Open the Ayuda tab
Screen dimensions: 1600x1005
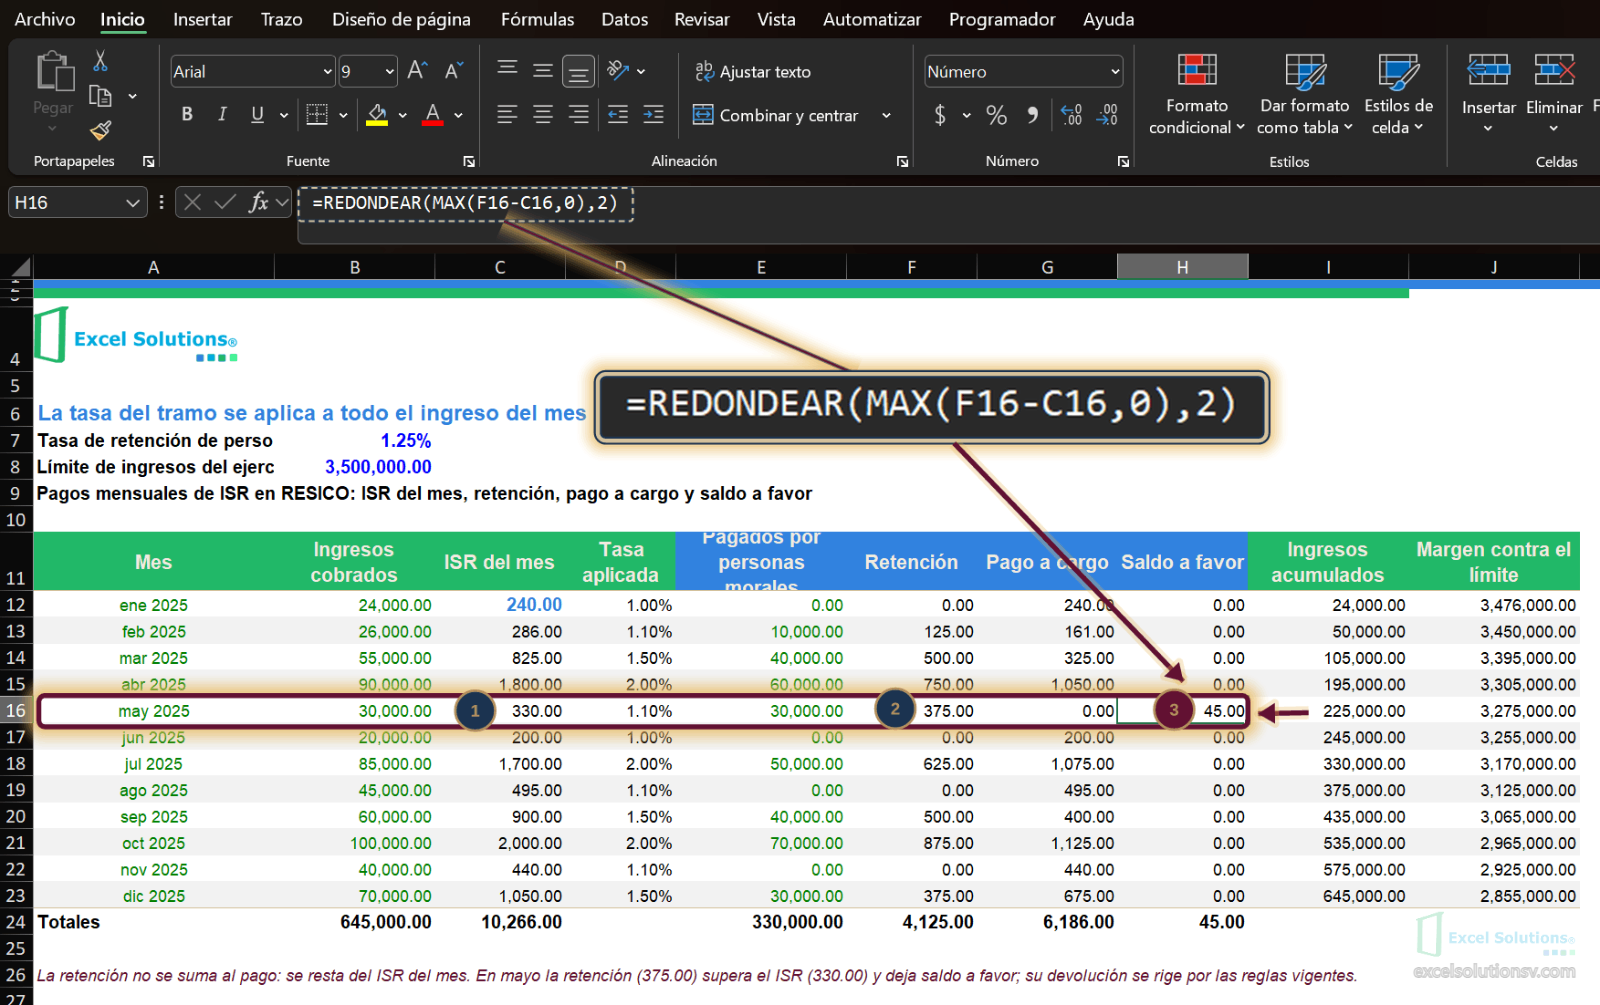pyautogui.click(x=1108, y=19)
